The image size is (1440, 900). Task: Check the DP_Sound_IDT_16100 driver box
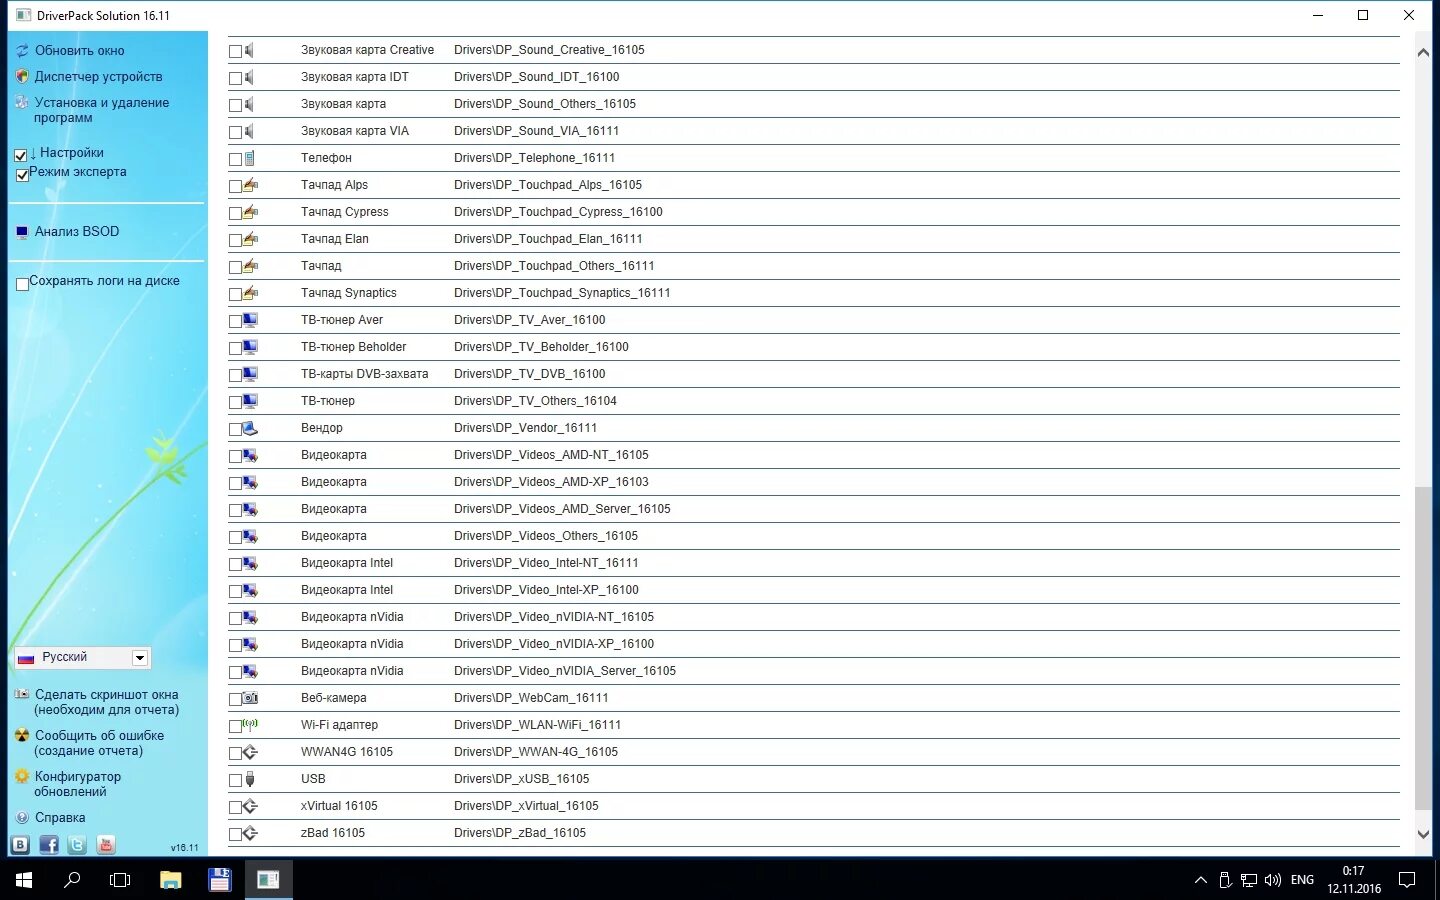pos(235,78)
